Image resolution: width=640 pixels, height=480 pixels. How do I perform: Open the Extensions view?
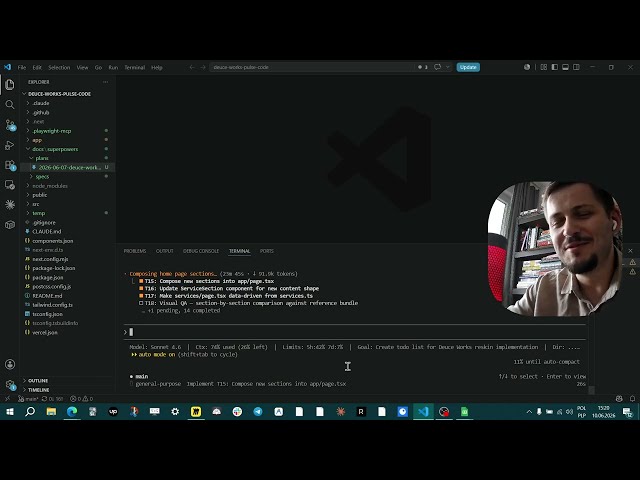tap(10, 165)
